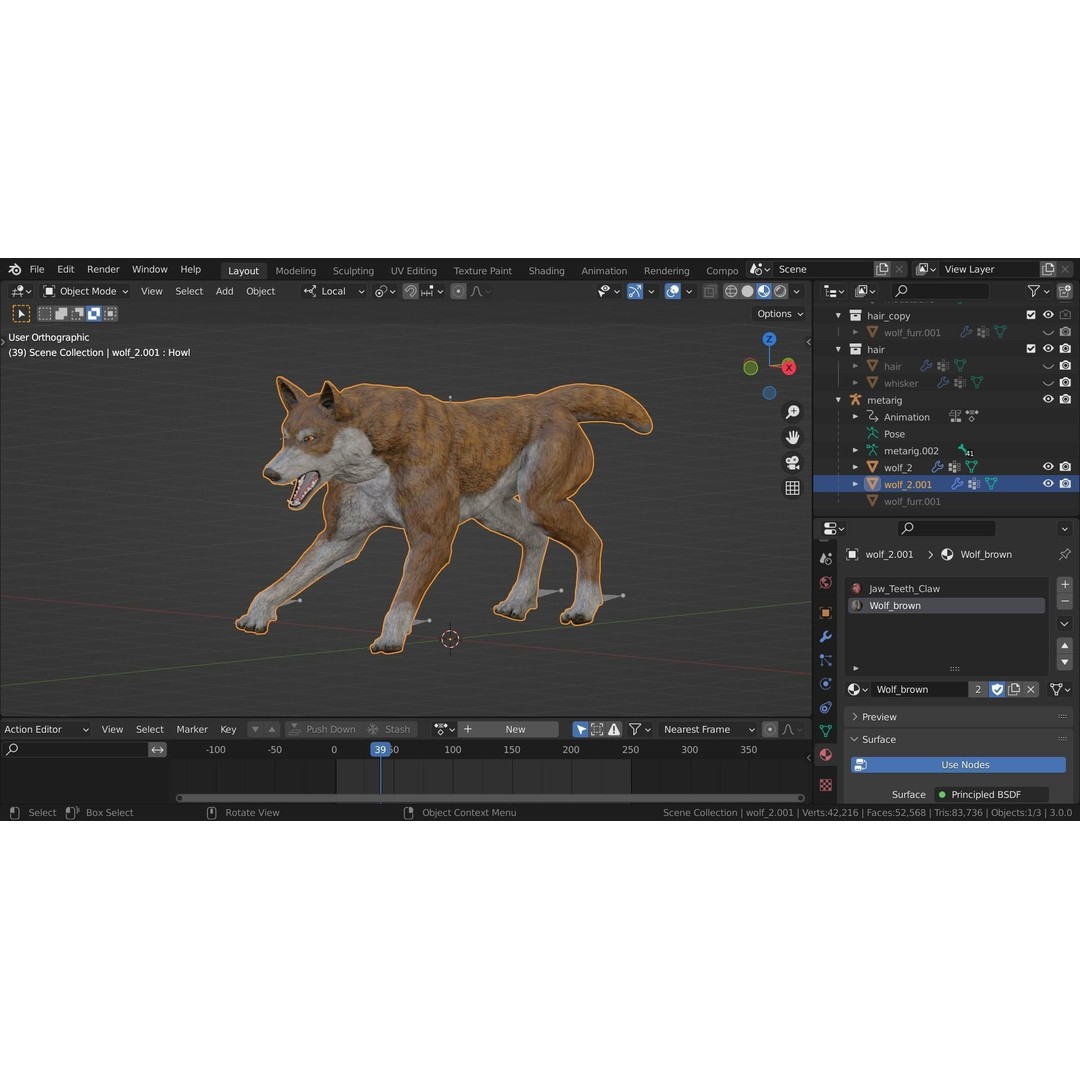Click blue Z axis gizmo ball

(769, 339)
